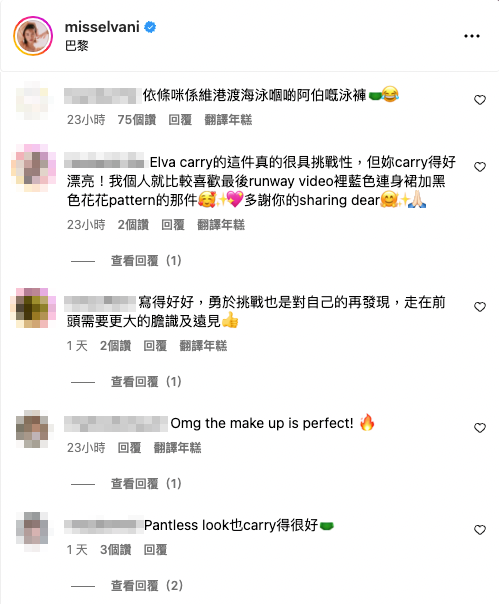Image resolution: width=499 pixels, height=604 pixels.
Task: Open the avatar of the Omg make up commenter
Action: [33, 429]
